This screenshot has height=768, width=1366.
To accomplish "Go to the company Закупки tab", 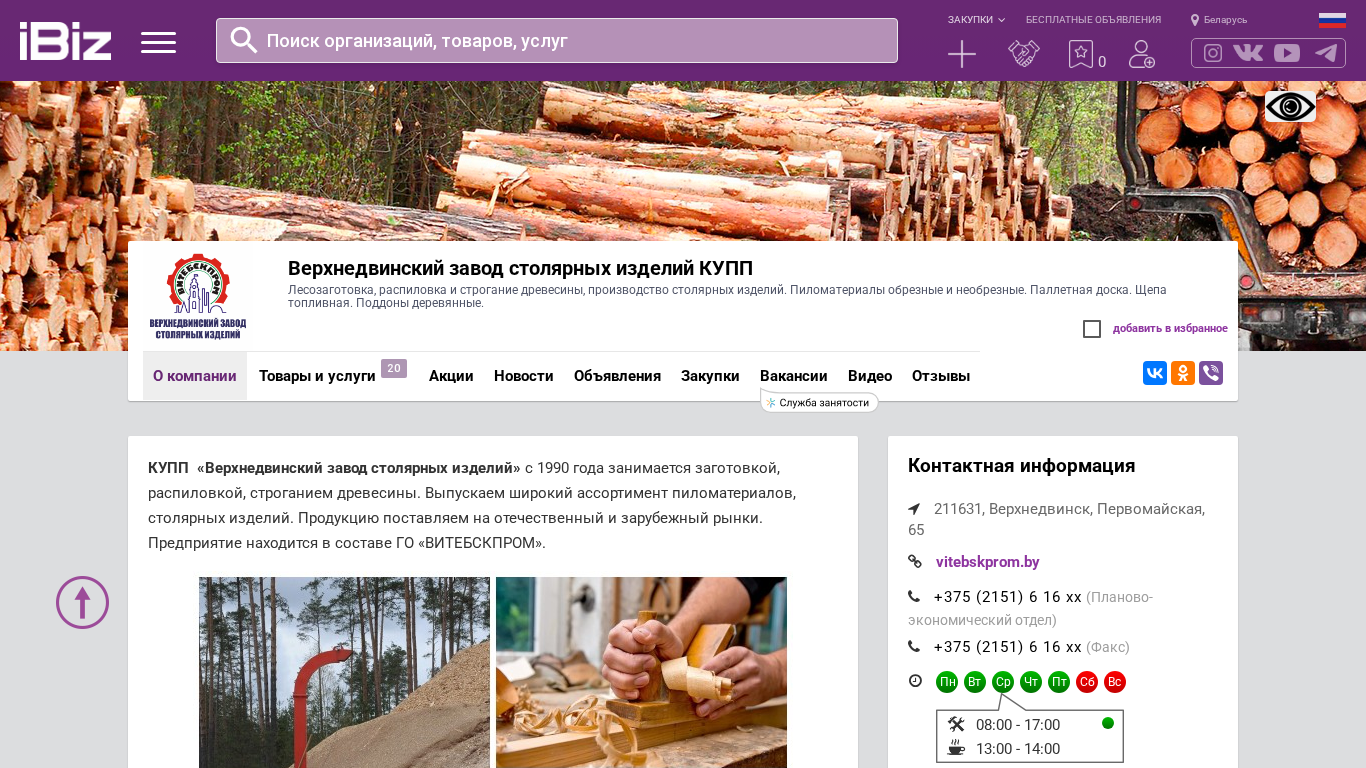I will (x=710, y=376).
